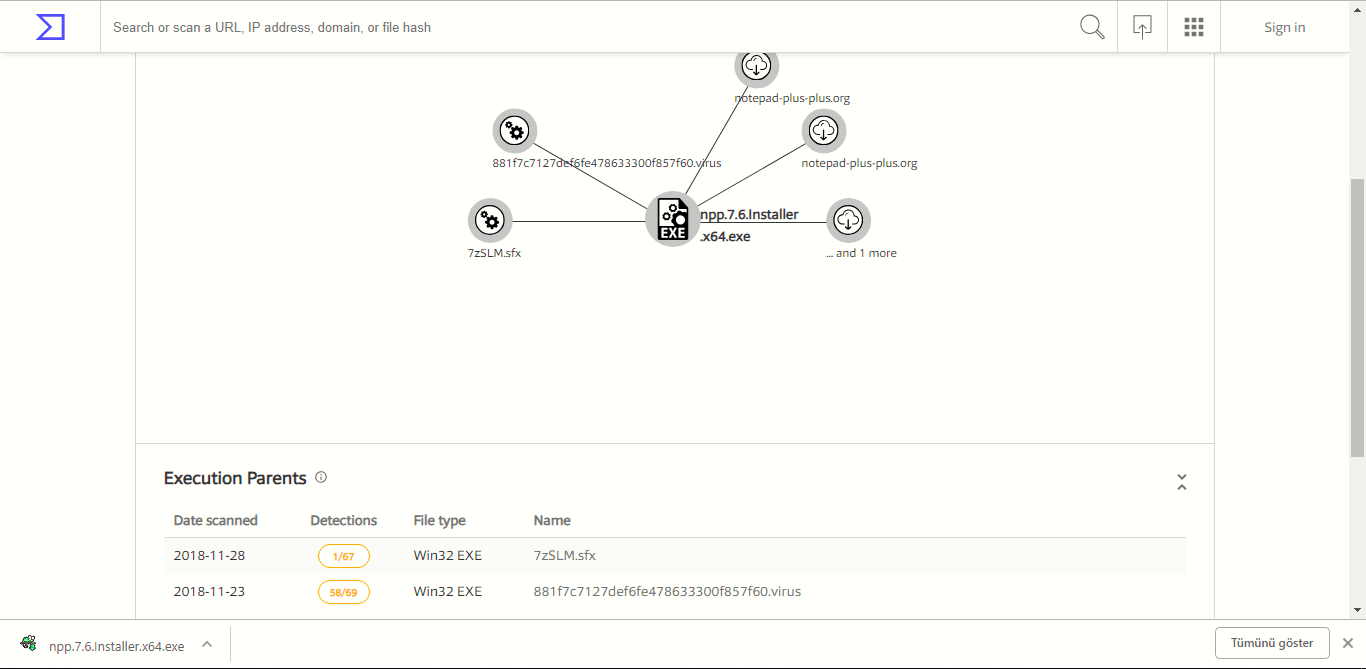
Task: Click Tümünü göster button
Action: tap(1272, 643)
